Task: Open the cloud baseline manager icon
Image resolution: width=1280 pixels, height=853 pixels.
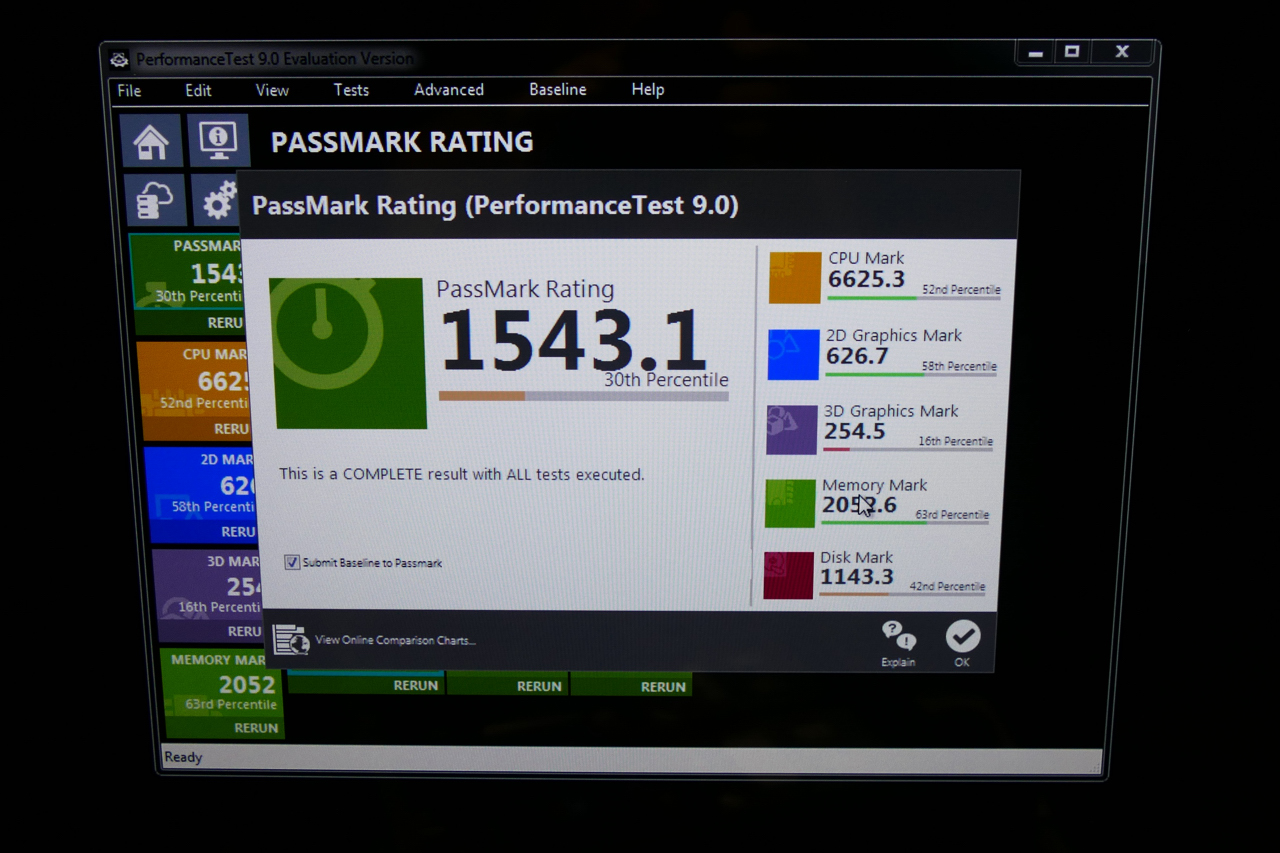Action: tap(156, 199)
